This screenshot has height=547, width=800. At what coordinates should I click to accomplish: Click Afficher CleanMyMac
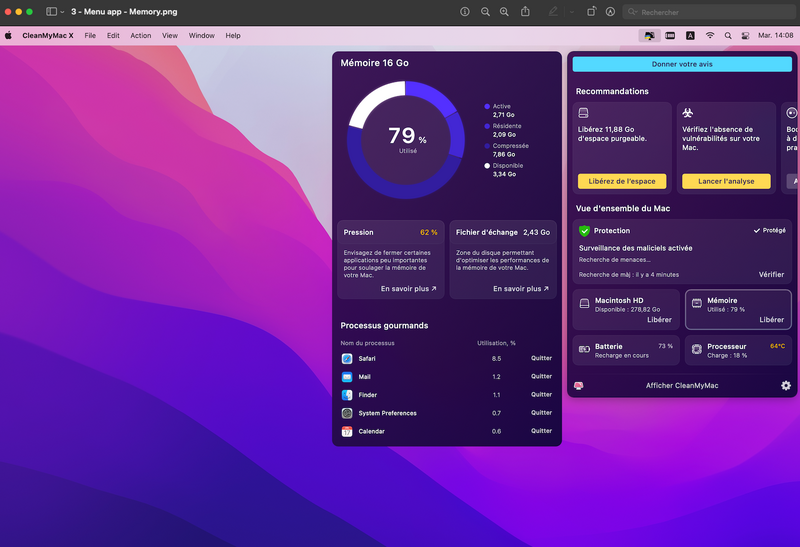click(682, 386)
